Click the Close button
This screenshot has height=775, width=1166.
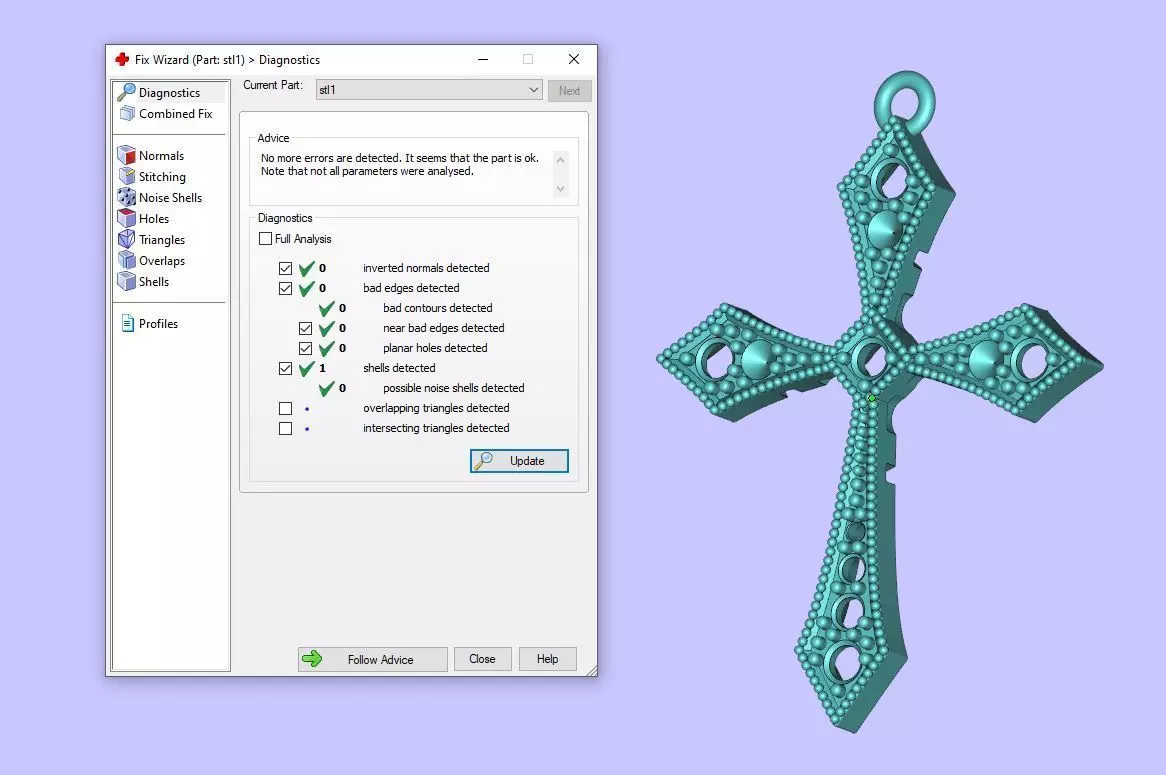[483, 659]
